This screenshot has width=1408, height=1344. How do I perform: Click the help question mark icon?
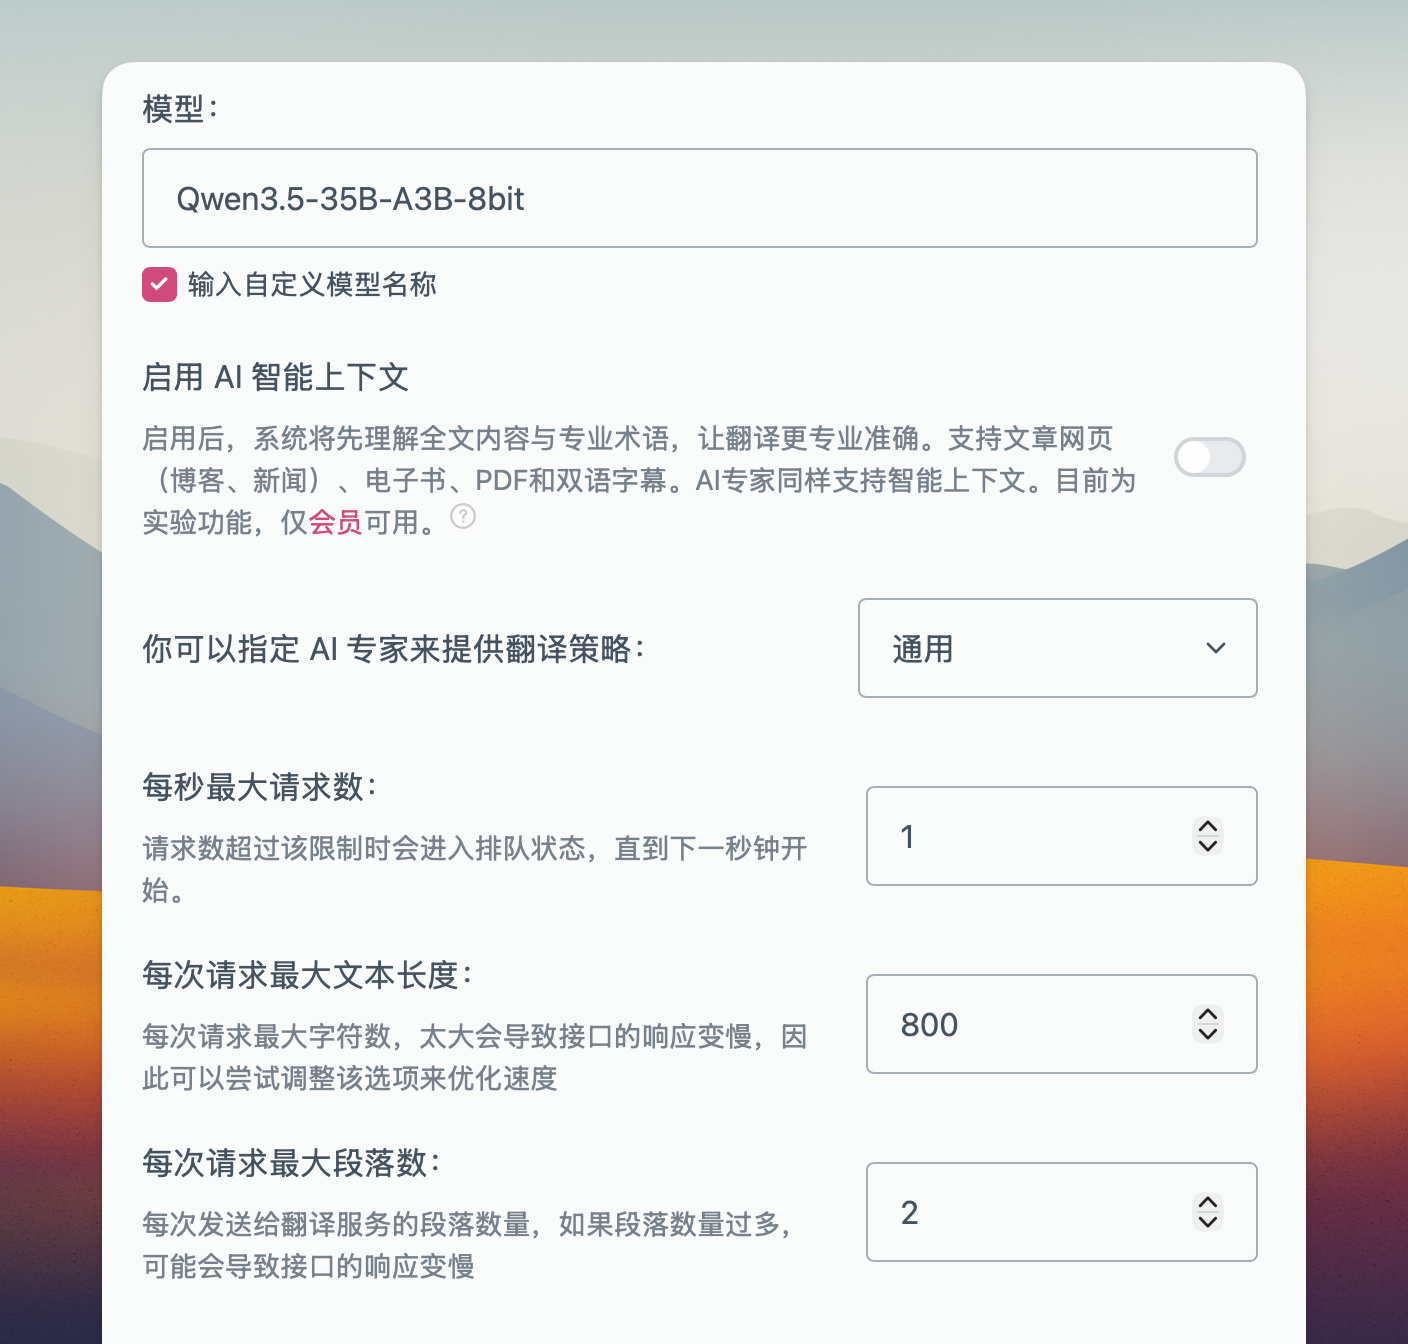463,516
